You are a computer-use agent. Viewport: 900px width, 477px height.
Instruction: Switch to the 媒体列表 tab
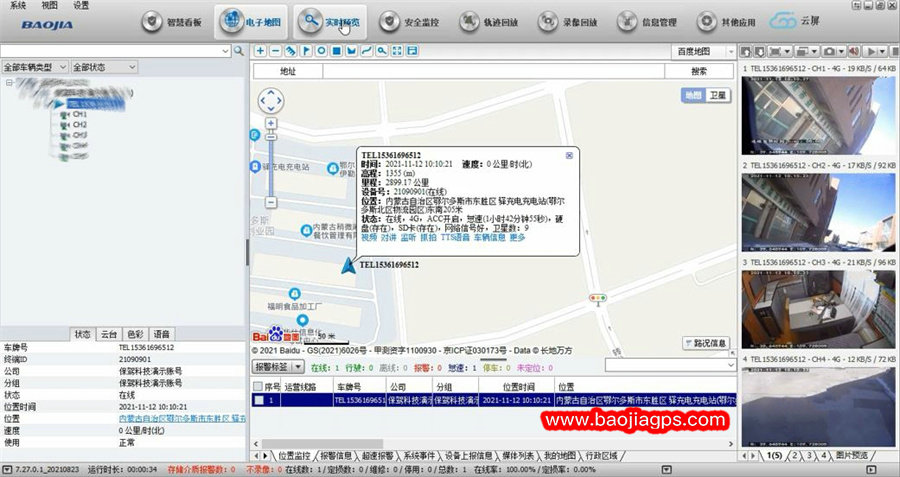(518, 455)
